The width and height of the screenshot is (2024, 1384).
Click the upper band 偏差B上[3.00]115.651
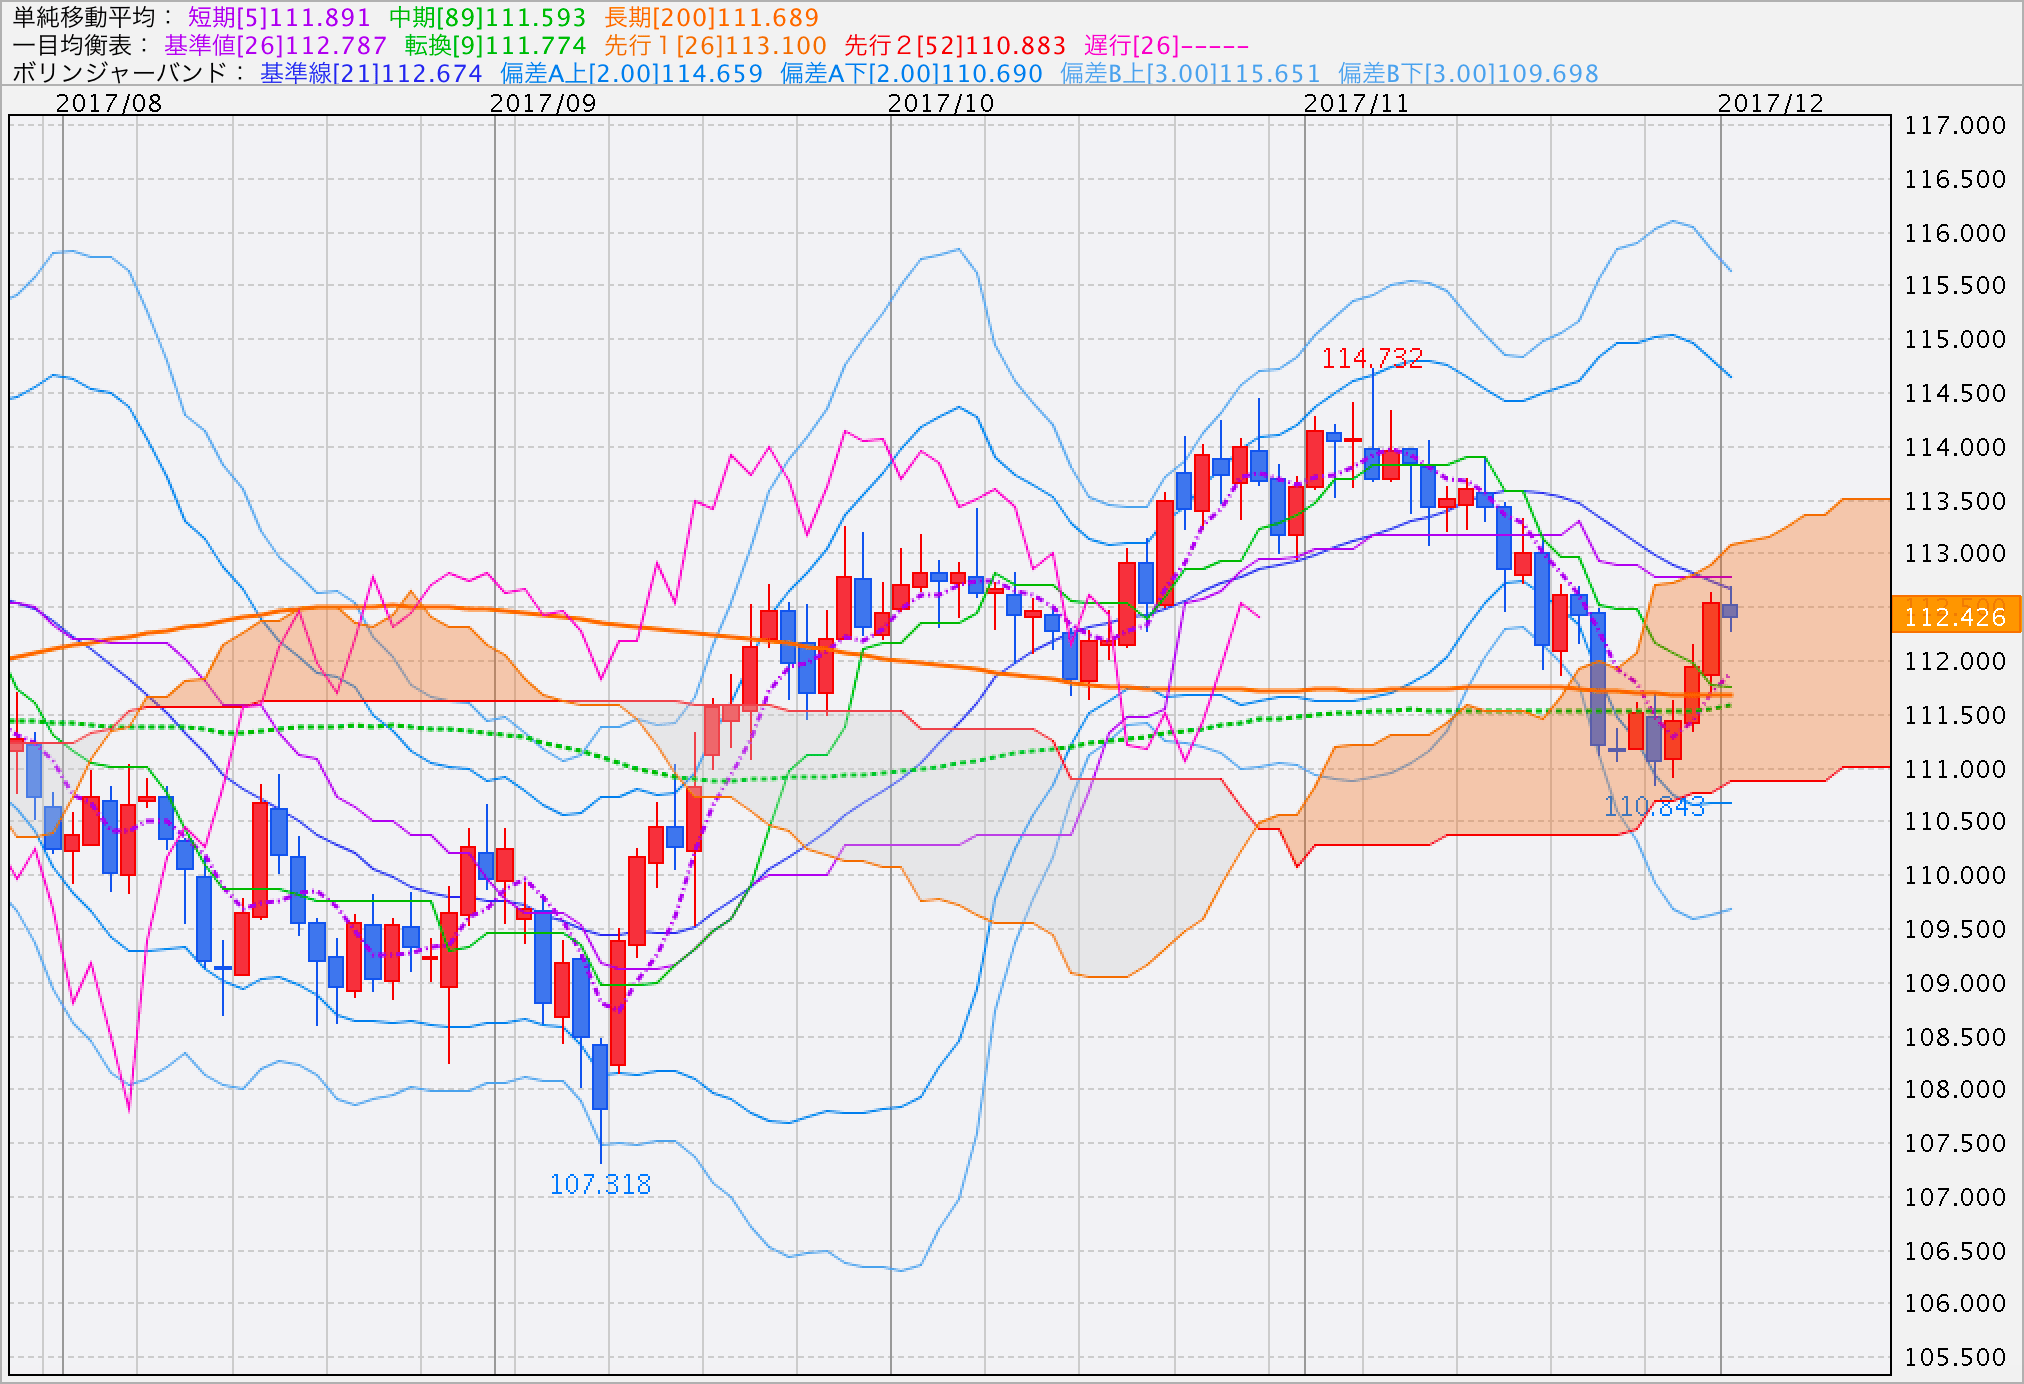[1190, 73]
